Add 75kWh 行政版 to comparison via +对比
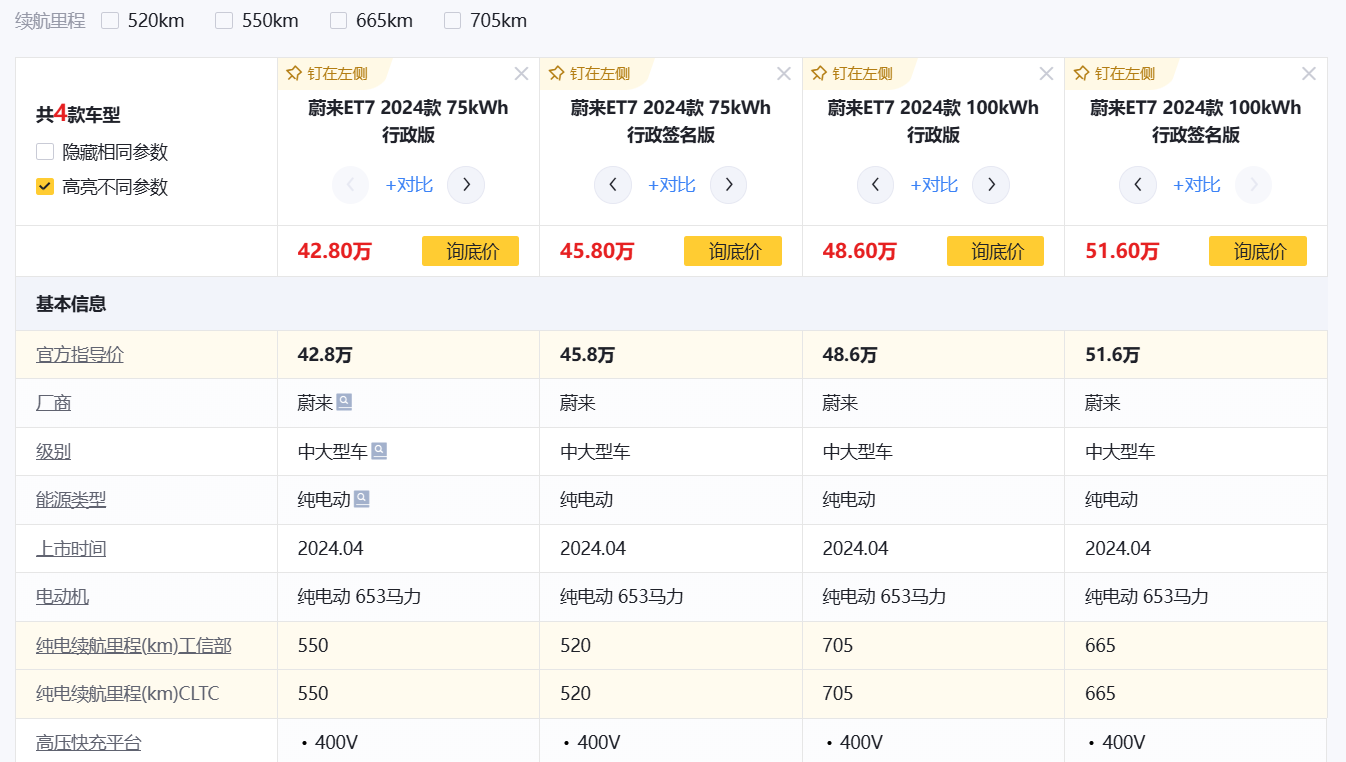 coord(409,185)
